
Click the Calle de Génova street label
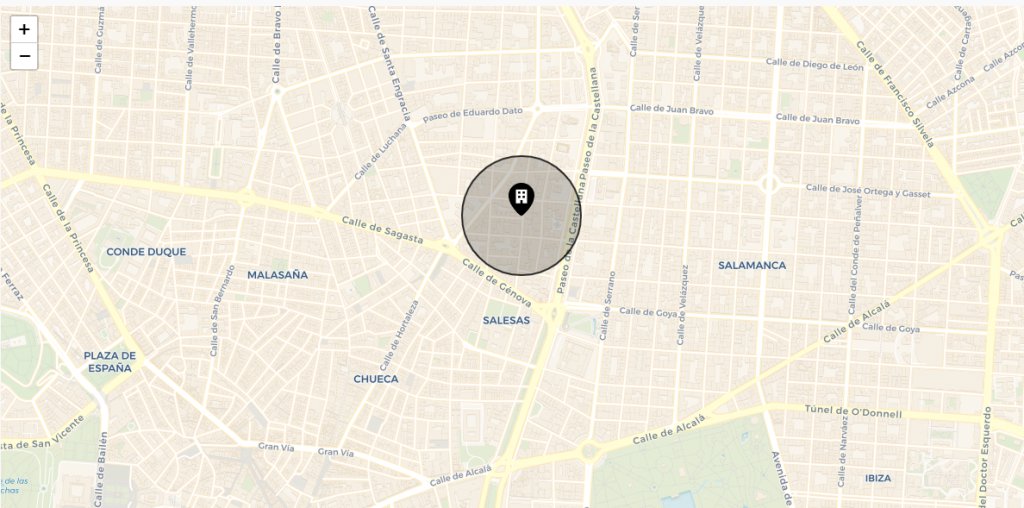(x=496, y=283)
